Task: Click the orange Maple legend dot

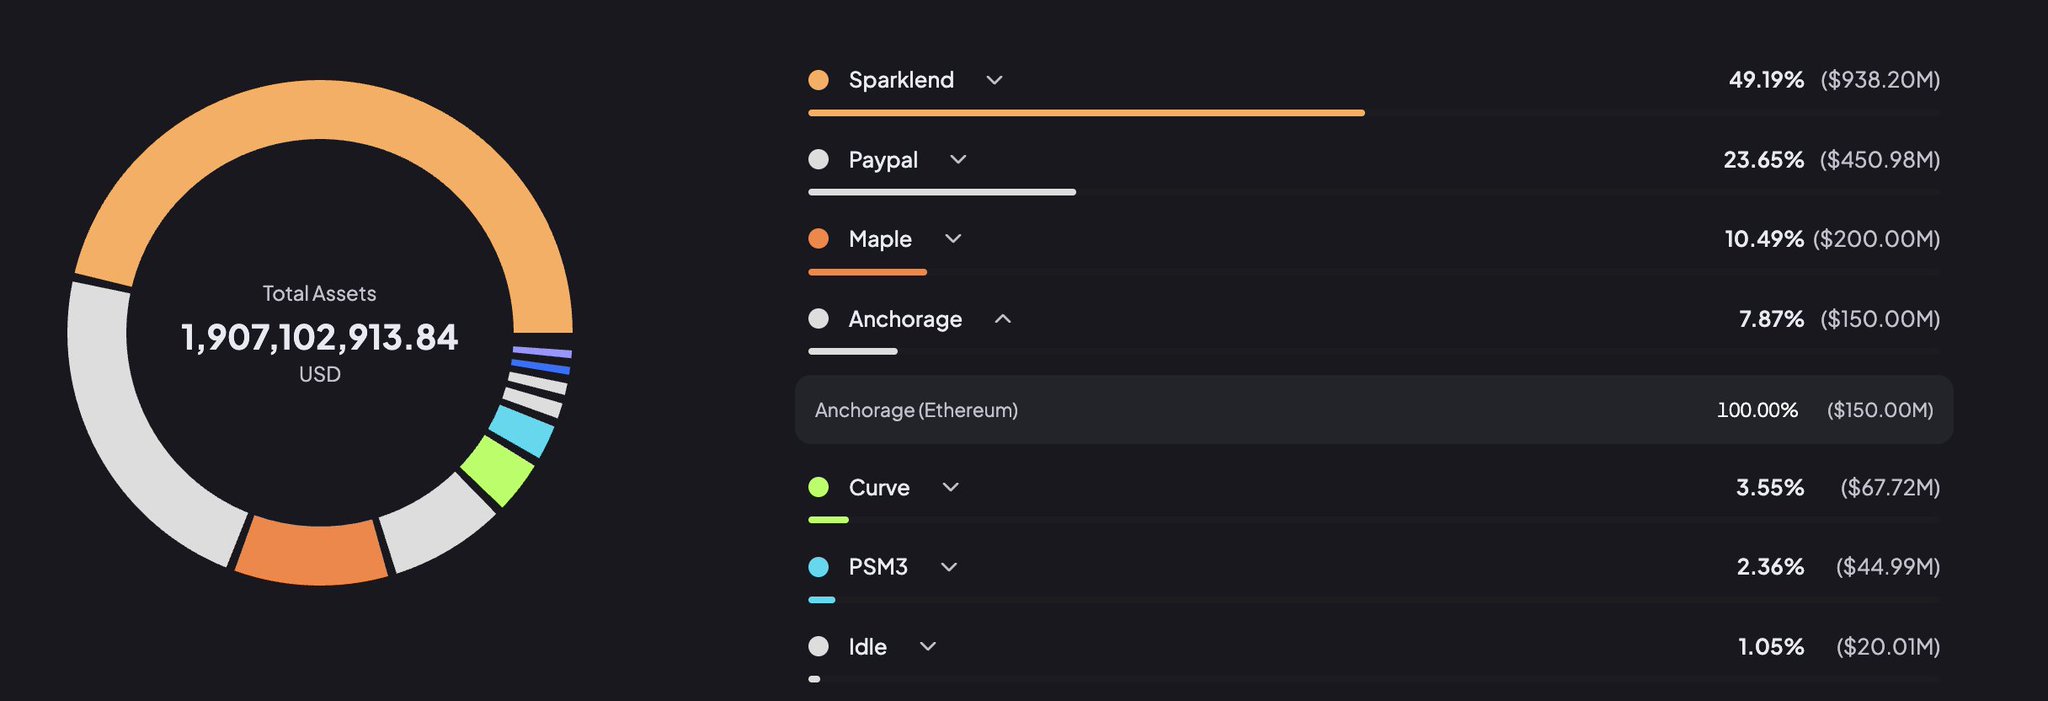Action: 818,239
